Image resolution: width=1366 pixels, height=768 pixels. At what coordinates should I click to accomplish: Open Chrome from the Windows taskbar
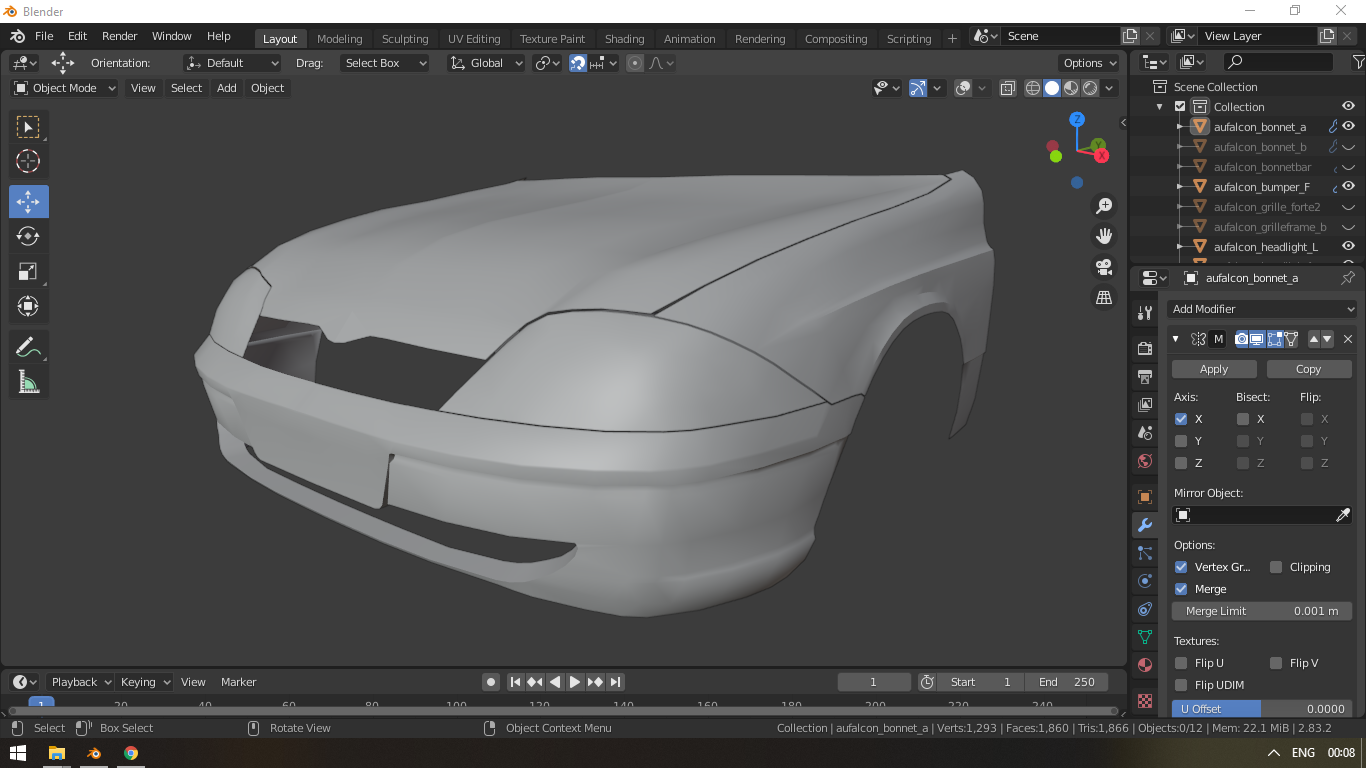131,753
